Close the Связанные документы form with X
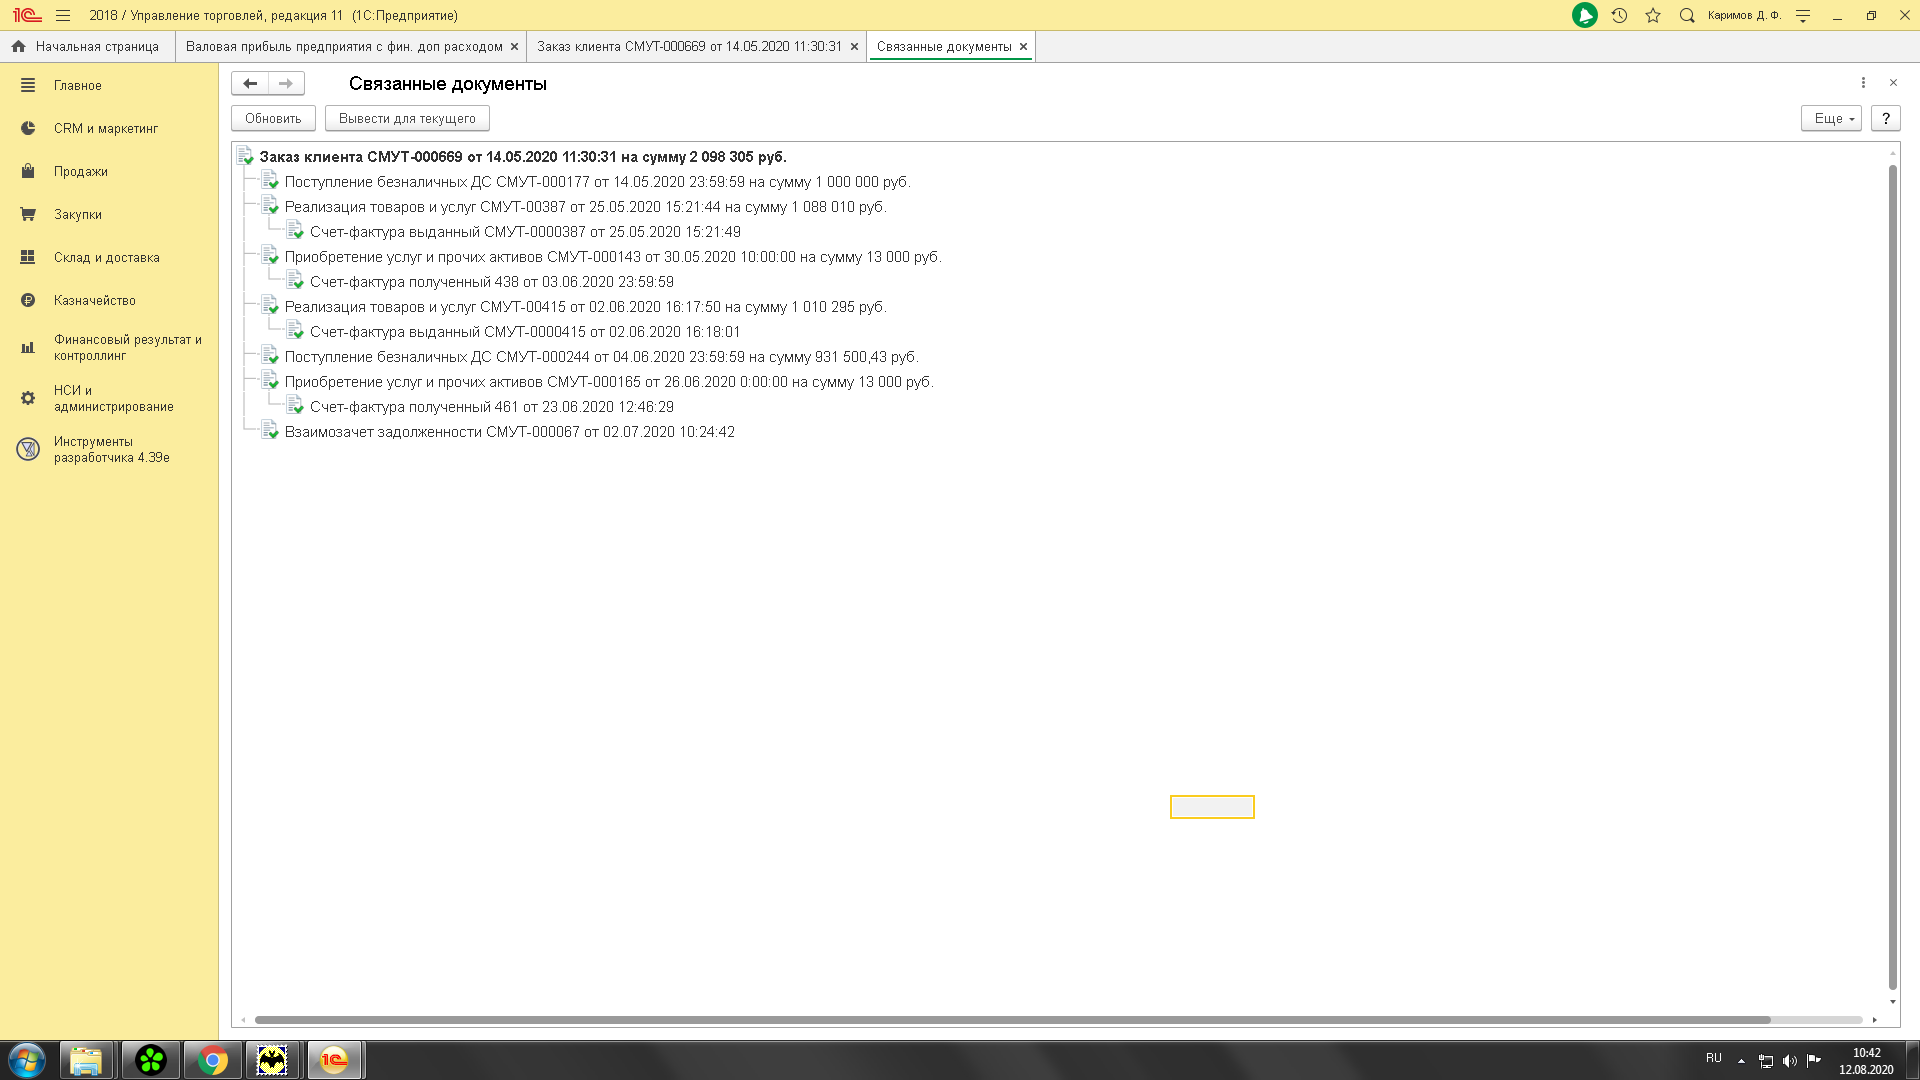Viewport: 1920px width, 1080px height. click(1893, 83)
